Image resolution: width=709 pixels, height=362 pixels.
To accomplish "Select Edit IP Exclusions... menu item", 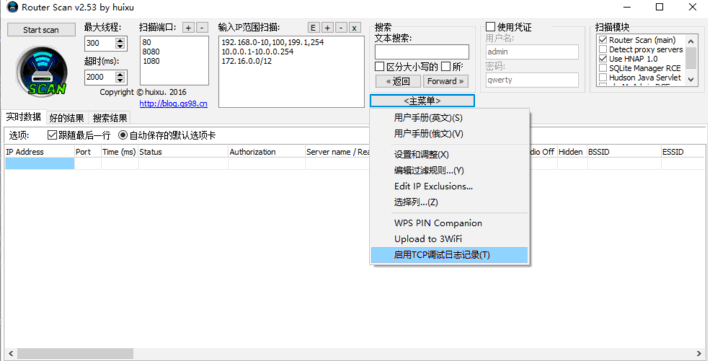I will coord(449,186).
